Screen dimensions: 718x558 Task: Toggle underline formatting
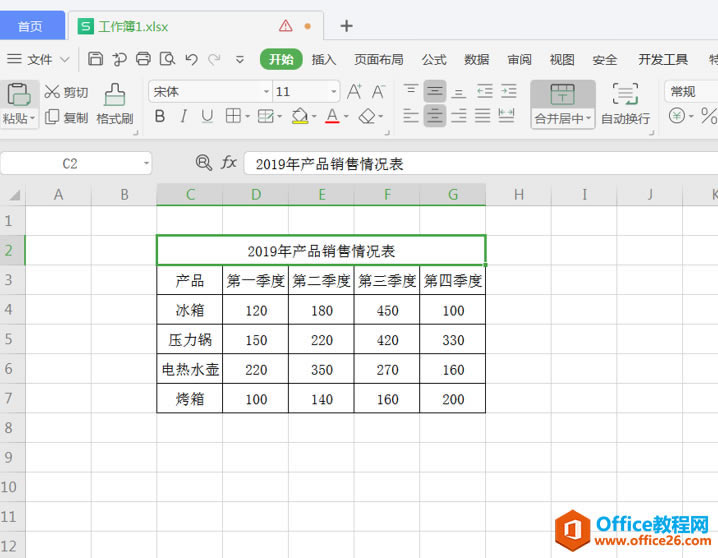pos(207,116)
